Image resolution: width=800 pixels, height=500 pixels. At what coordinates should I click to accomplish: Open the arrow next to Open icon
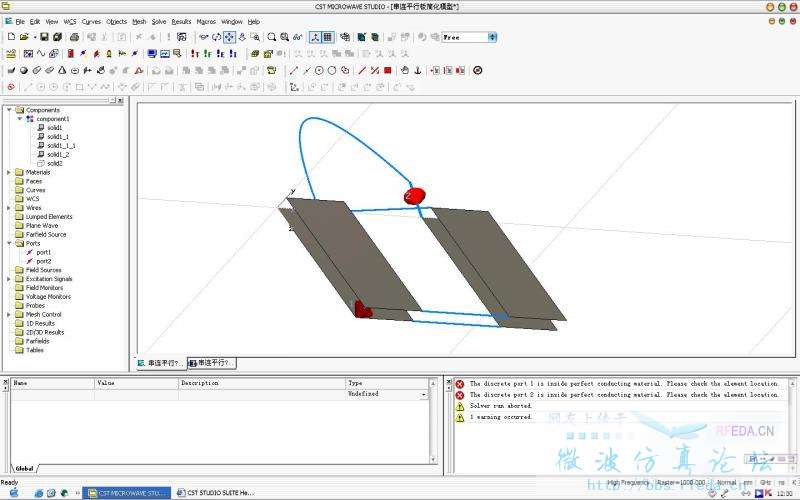click(34, 37)
